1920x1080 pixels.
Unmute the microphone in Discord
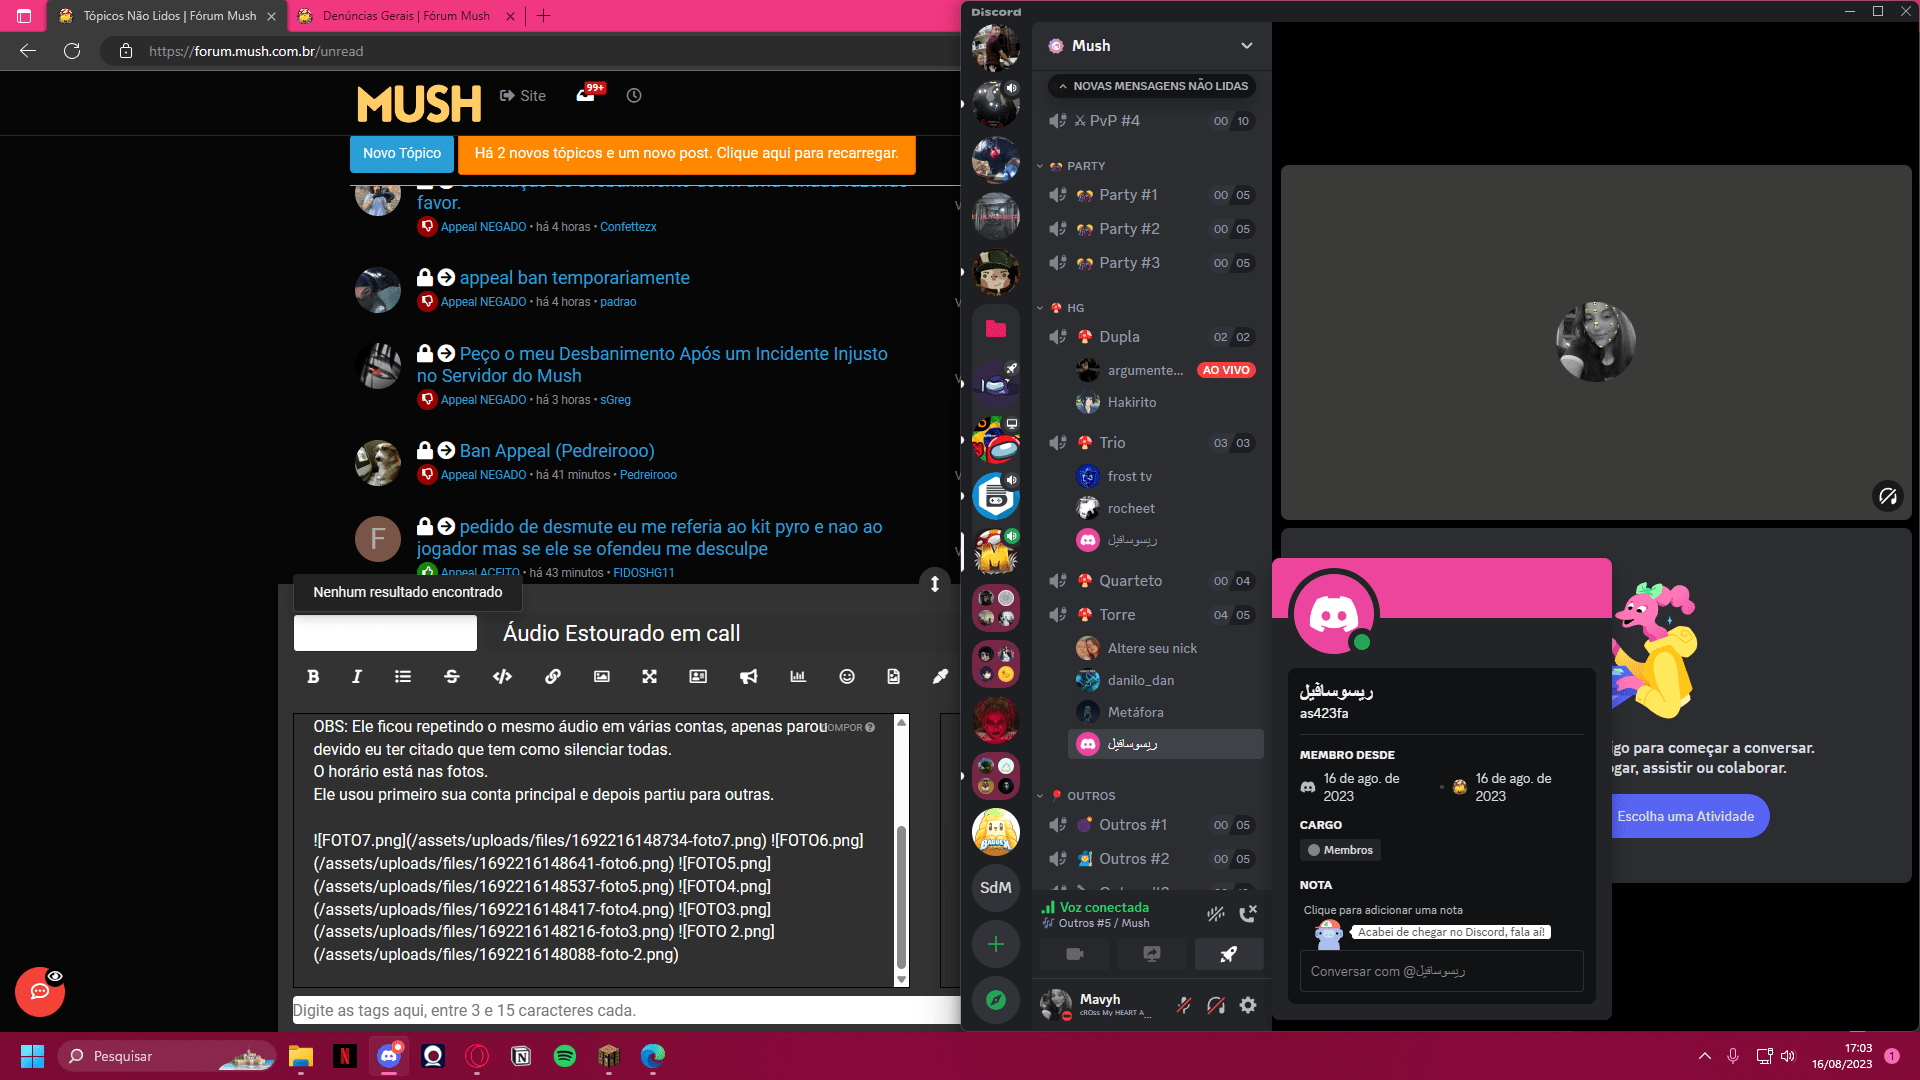(x=1184, y=1005)
